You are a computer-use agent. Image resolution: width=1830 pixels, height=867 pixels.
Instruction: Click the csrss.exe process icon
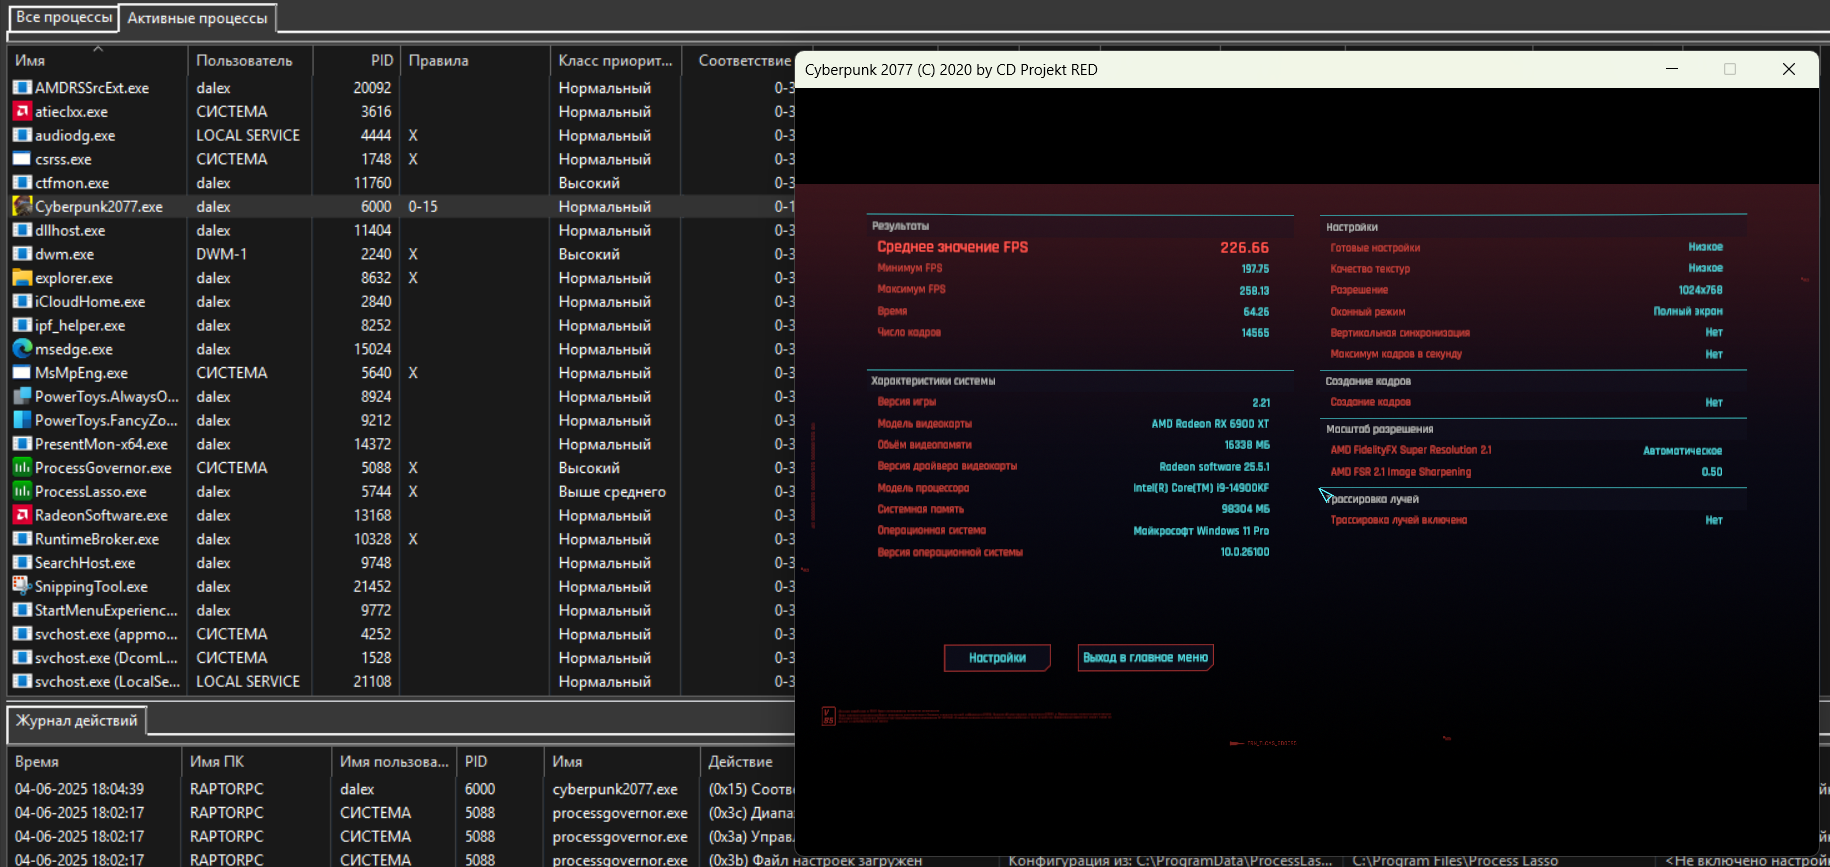click(x=22, y=159)
